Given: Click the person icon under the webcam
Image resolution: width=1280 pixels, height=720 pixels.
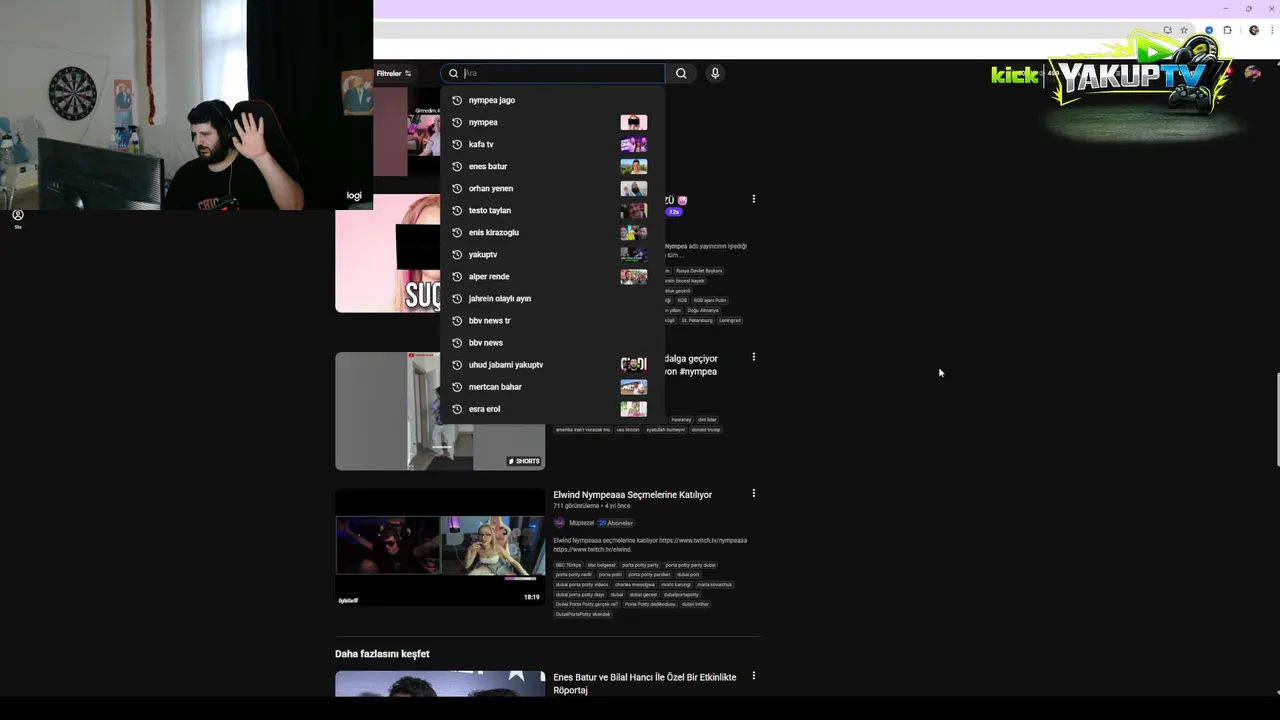Looking at the screenshot, I should [x=17, y=215].
